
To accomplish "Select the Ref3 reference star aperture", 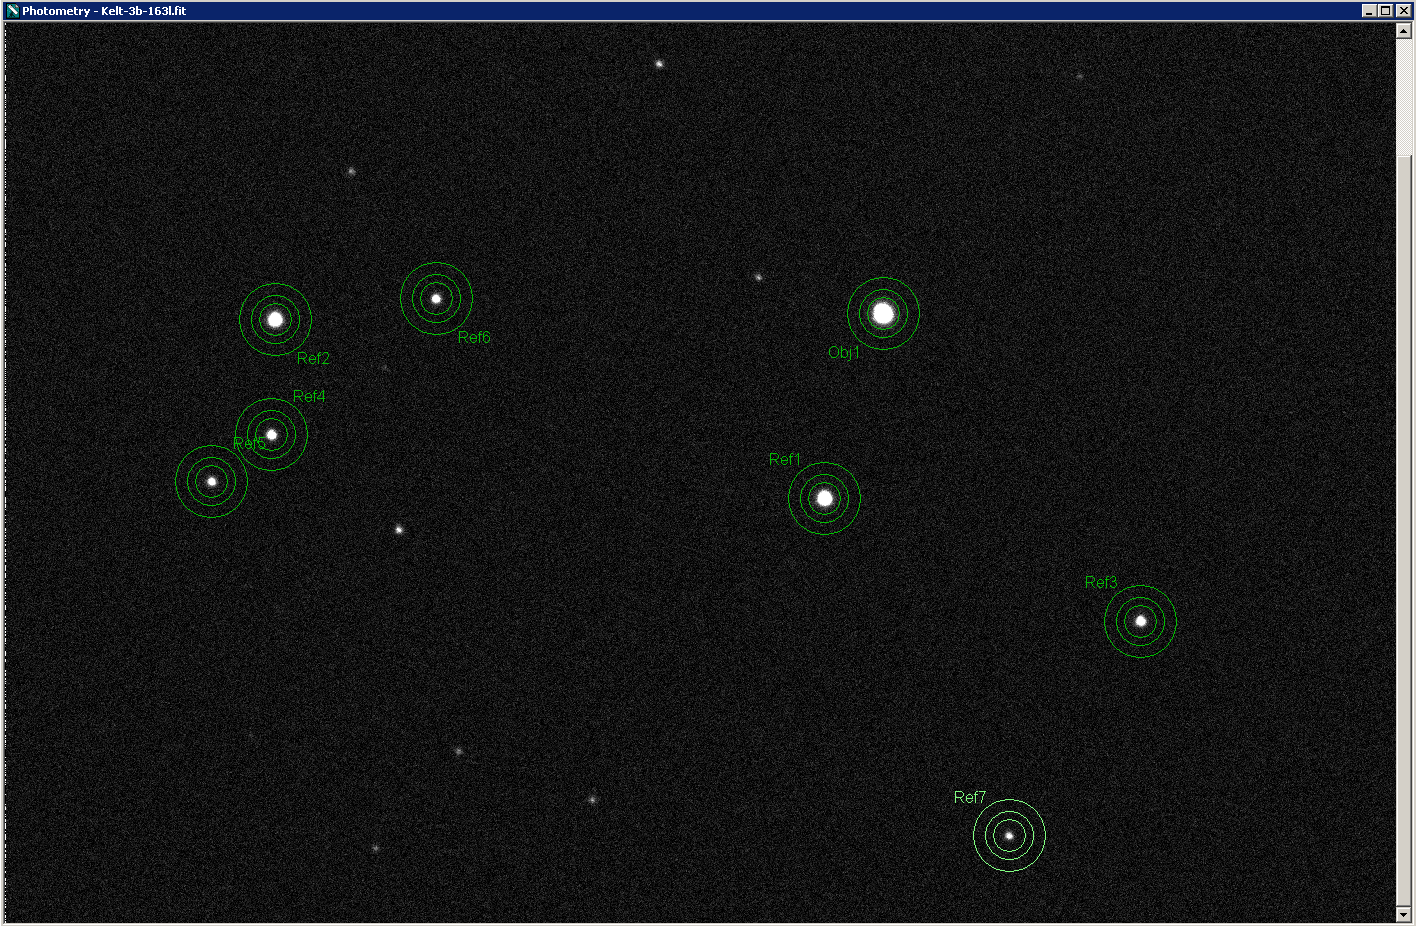I will tap(1140, 621).
